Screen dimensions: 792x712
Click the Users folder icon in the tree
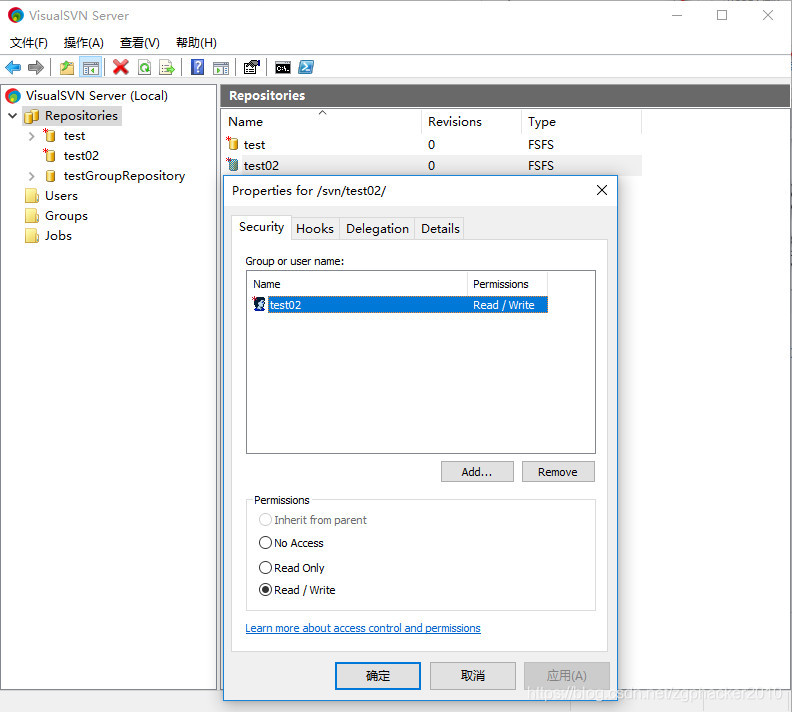coord(32,195)
